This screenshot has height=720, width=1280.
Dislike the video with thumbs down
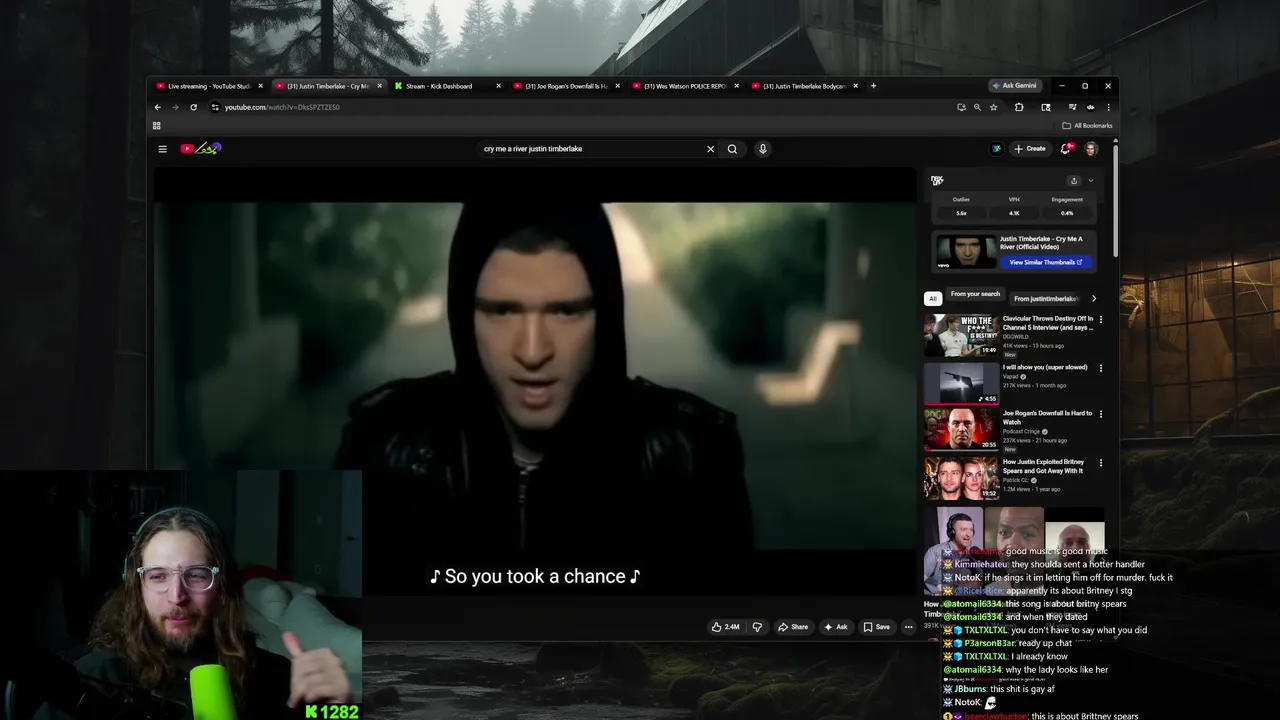coord(757,627)
